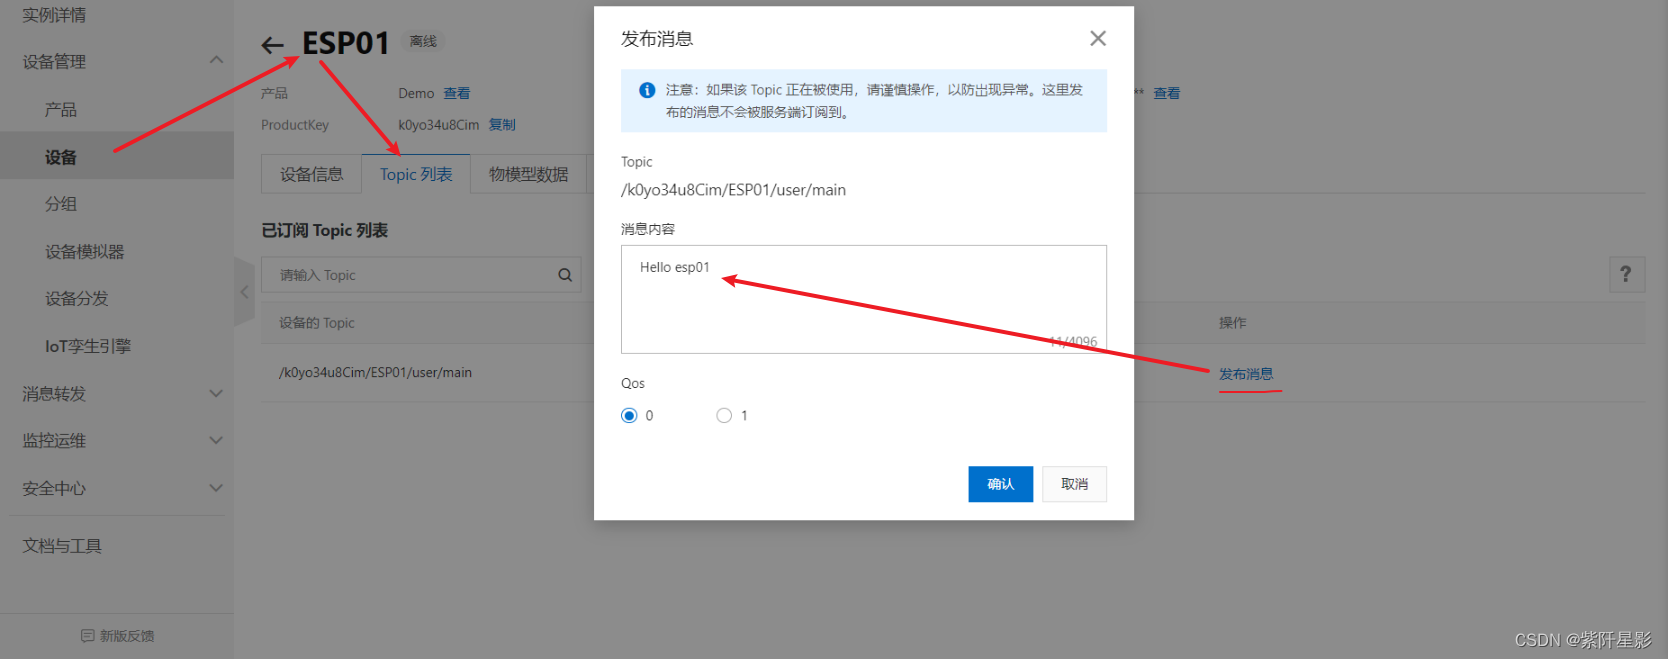This screenshot has width=1668, height=659.
Task: Select Qos 1 radio button
Action: pos(724,415)
